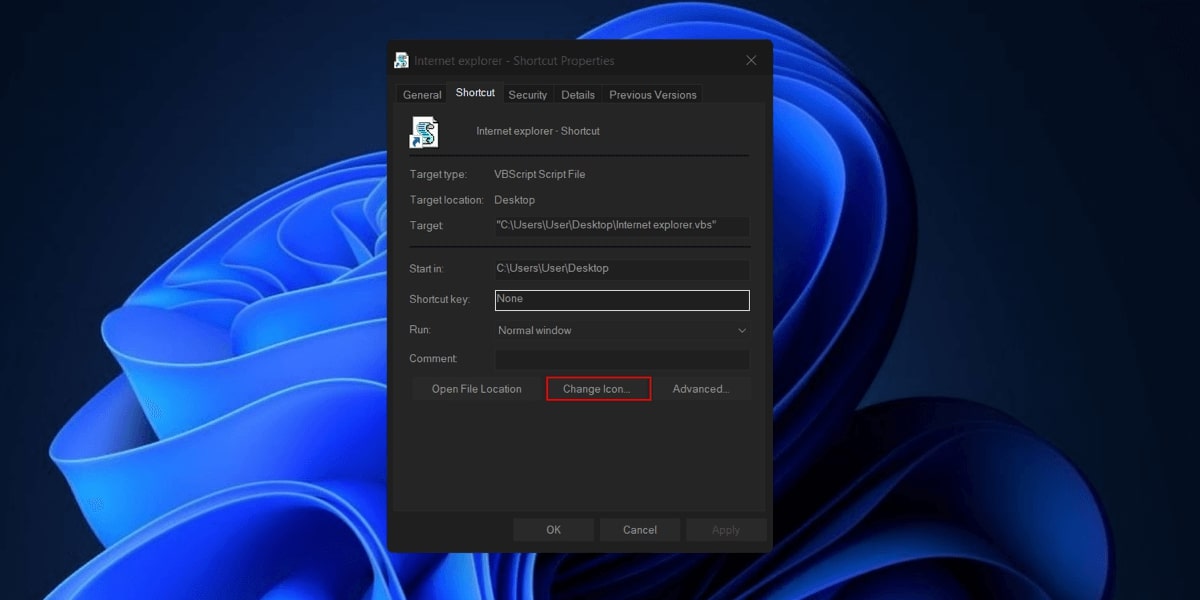Click the Shortcut key field showing None
1200x600 pixels.
click(x=620, y=299)
